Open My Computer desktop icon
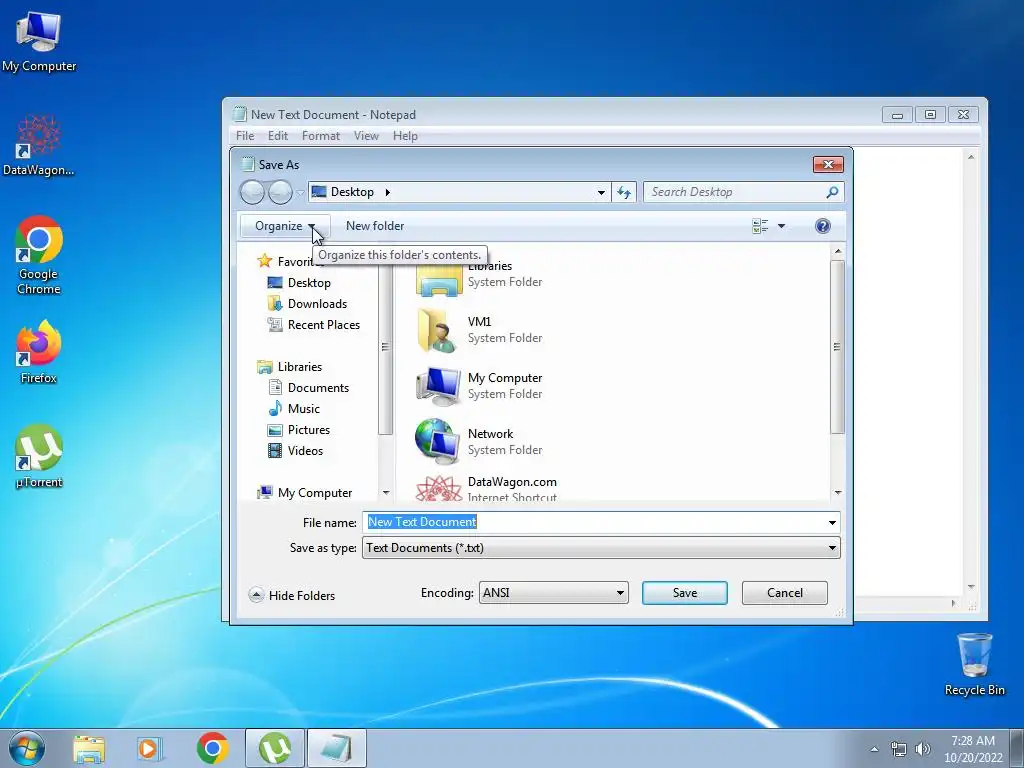Image resolution: width=1024 pixels, height=768 pixels. 39,40
